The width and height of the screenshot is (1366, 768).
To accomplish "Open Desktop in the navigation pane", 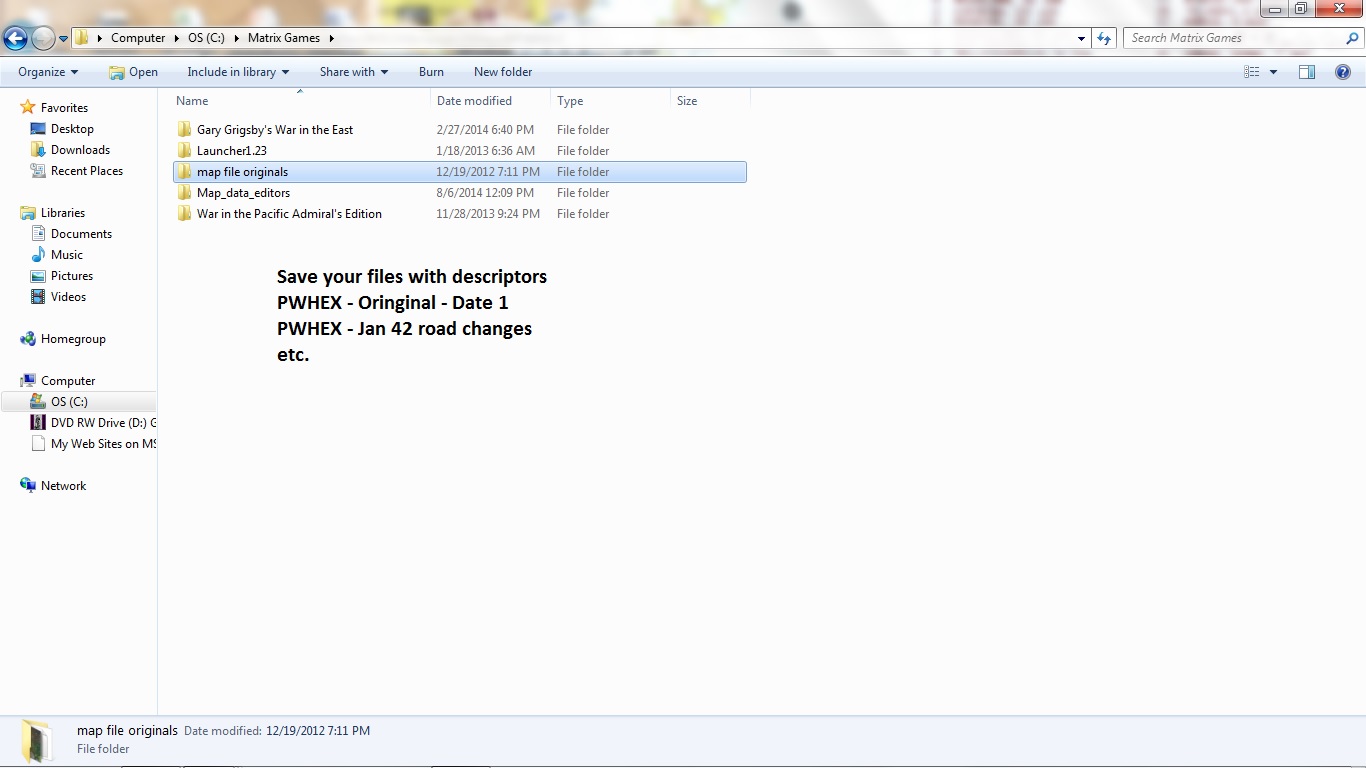I will (x=72, y=129).
